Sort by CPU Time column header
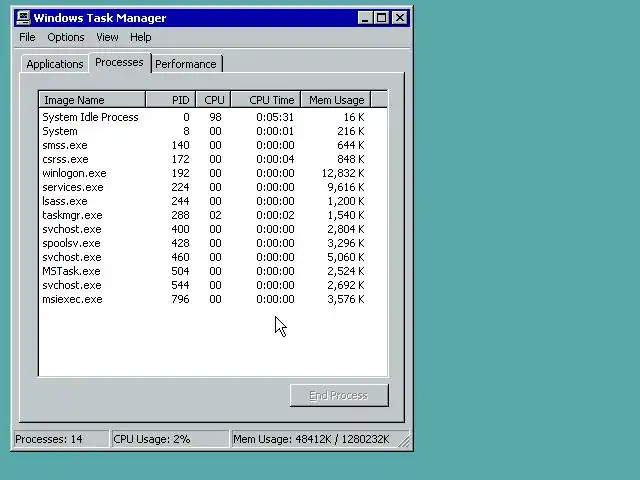 coord(266,100)
